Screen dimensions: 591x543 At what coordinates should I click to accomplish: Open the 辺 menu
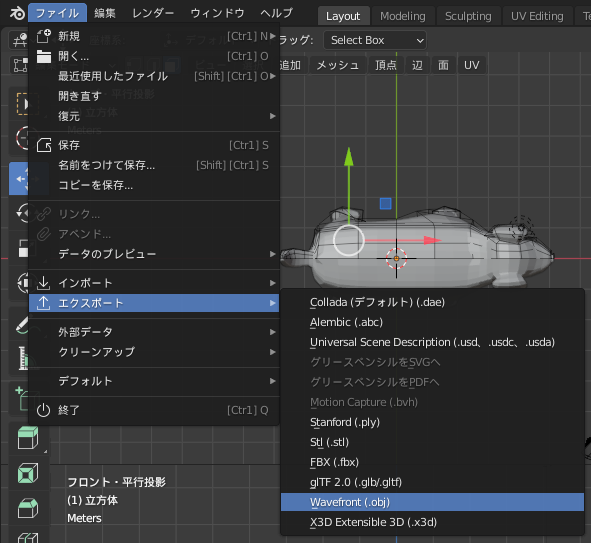tap(417, 65)
